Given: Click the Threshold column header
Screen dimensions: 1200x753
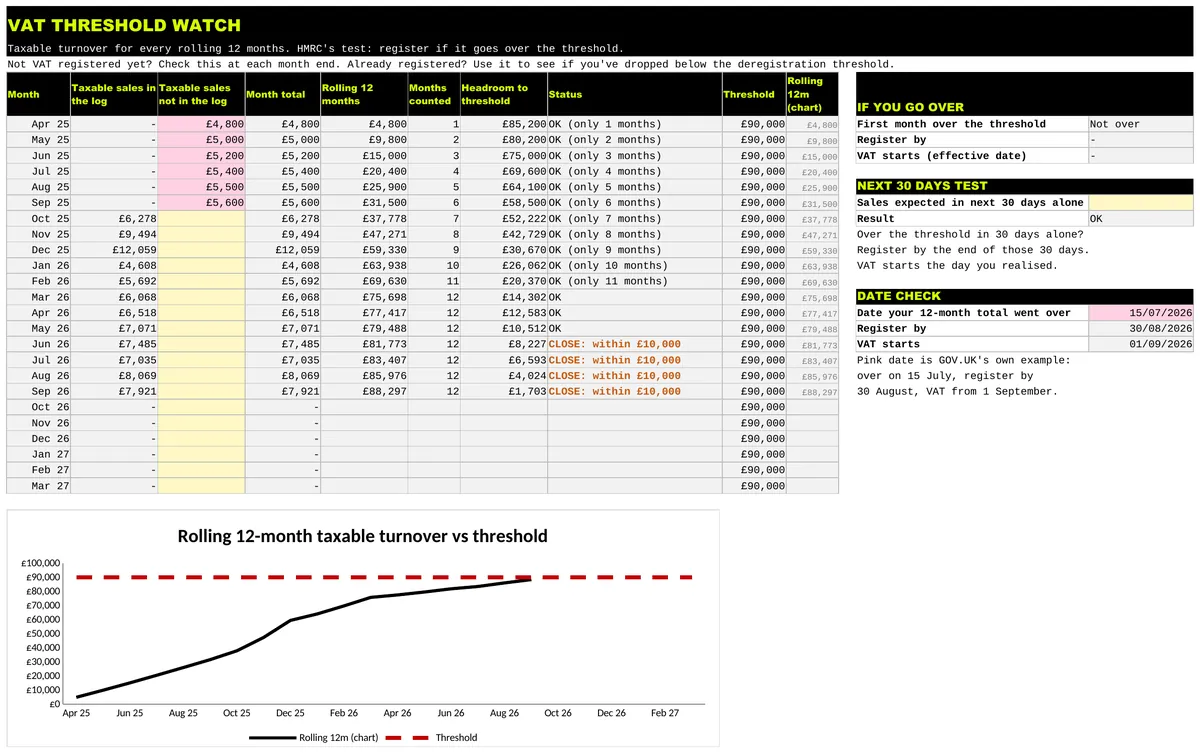Looking at the screenshot, I should [x=753, y=94].
